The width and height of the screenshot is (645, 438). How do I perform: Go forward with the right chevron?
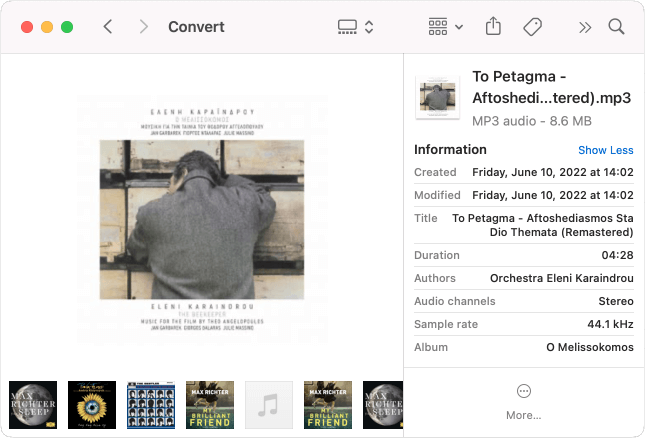coord(143,27)
